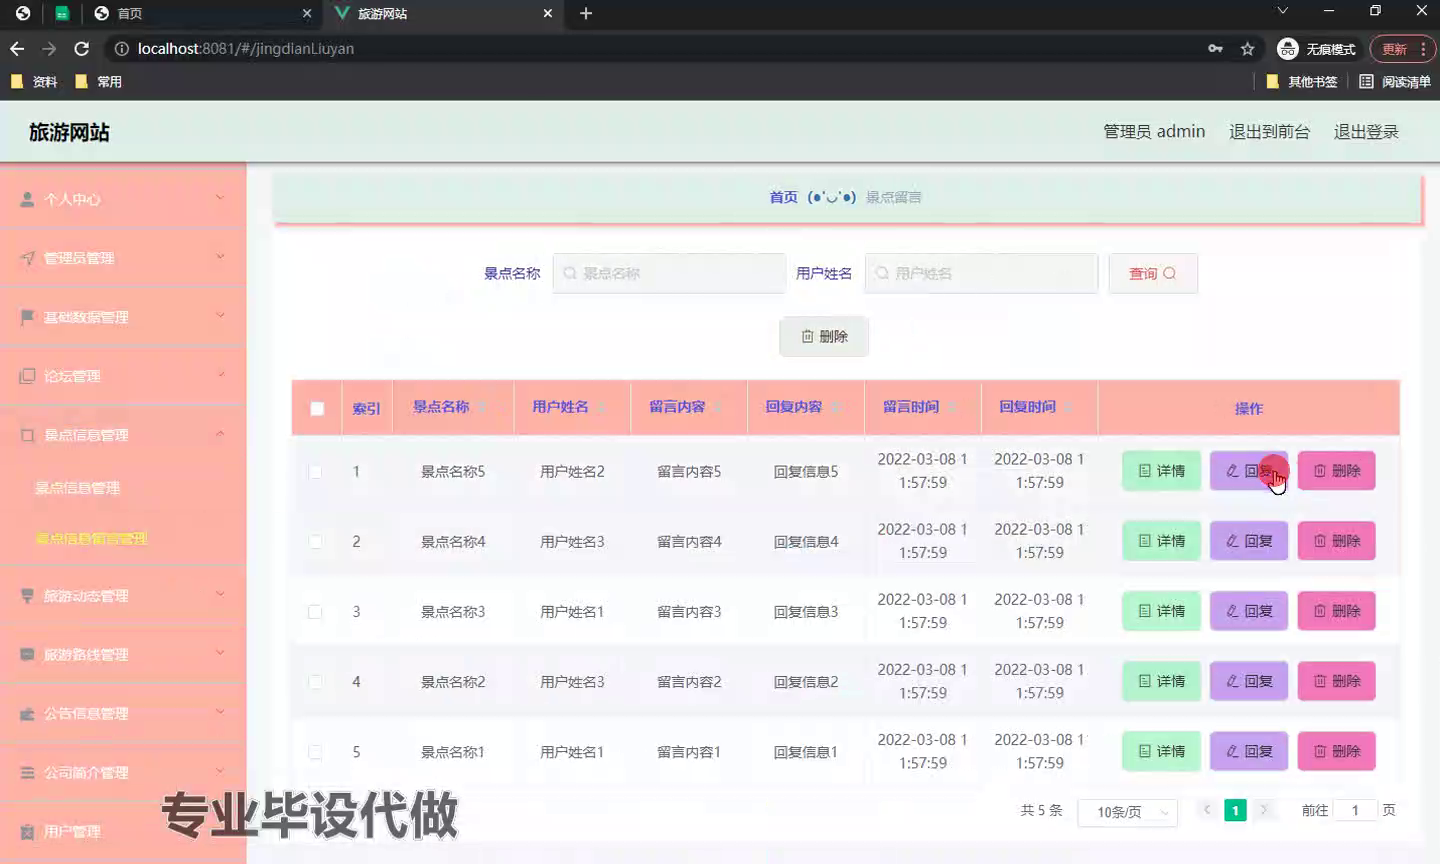Open new browser tab plus button
This screenshot has height=864, width=1440.
click(586, 13)
